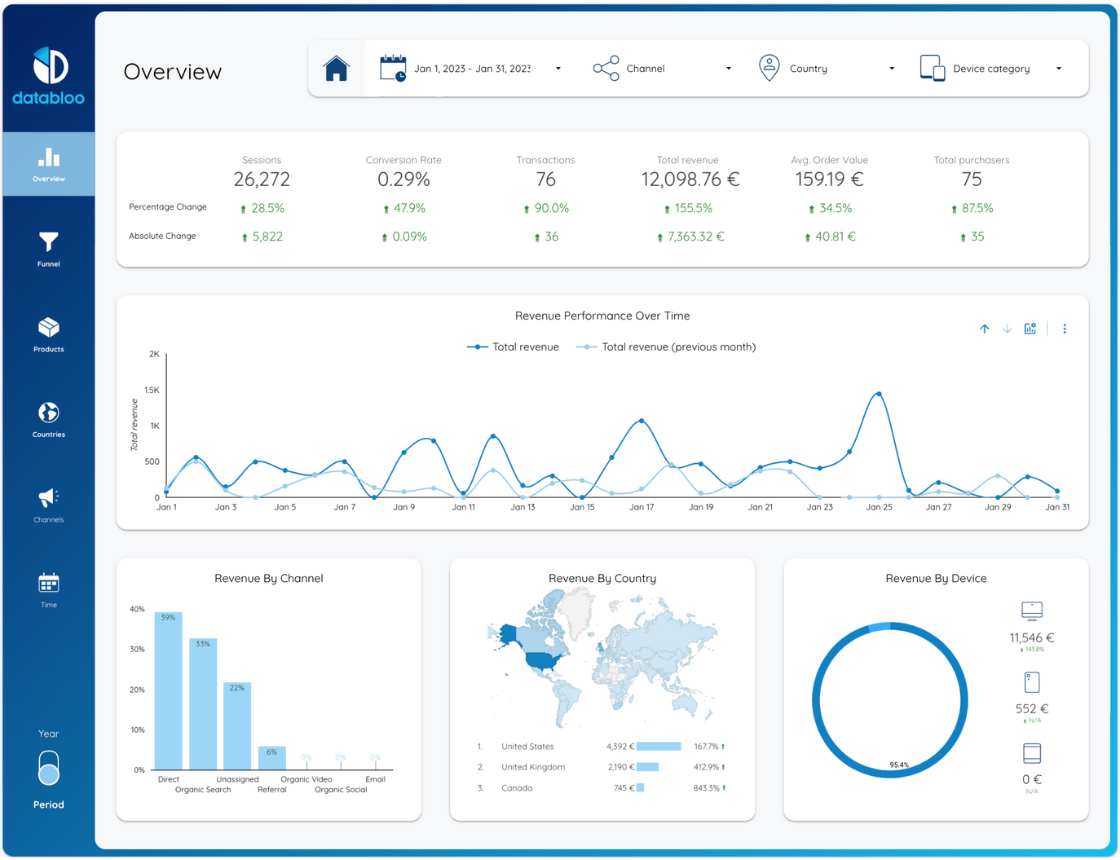Viewport: 1120px width, 860px height.
Task: Click the drill down arrow on revenue chart
Action: (x=1007, y=329)
